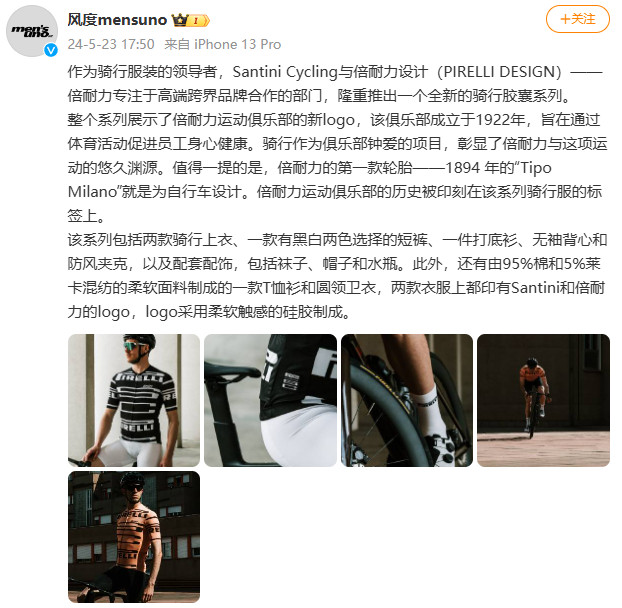View the cyclist riding in orange jersey photo
The width and height of the screenshot is (622, 608).
tap(543, 400)
